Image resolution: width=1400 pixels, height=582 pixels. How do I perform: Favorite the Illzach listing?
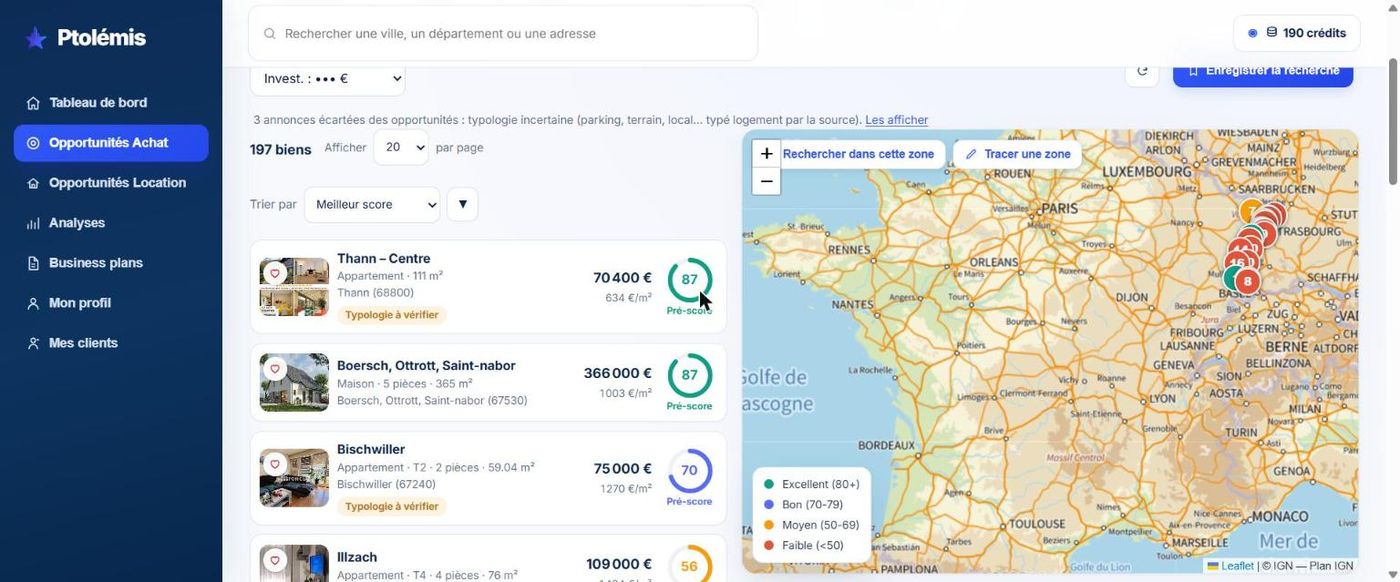[275, 560]
